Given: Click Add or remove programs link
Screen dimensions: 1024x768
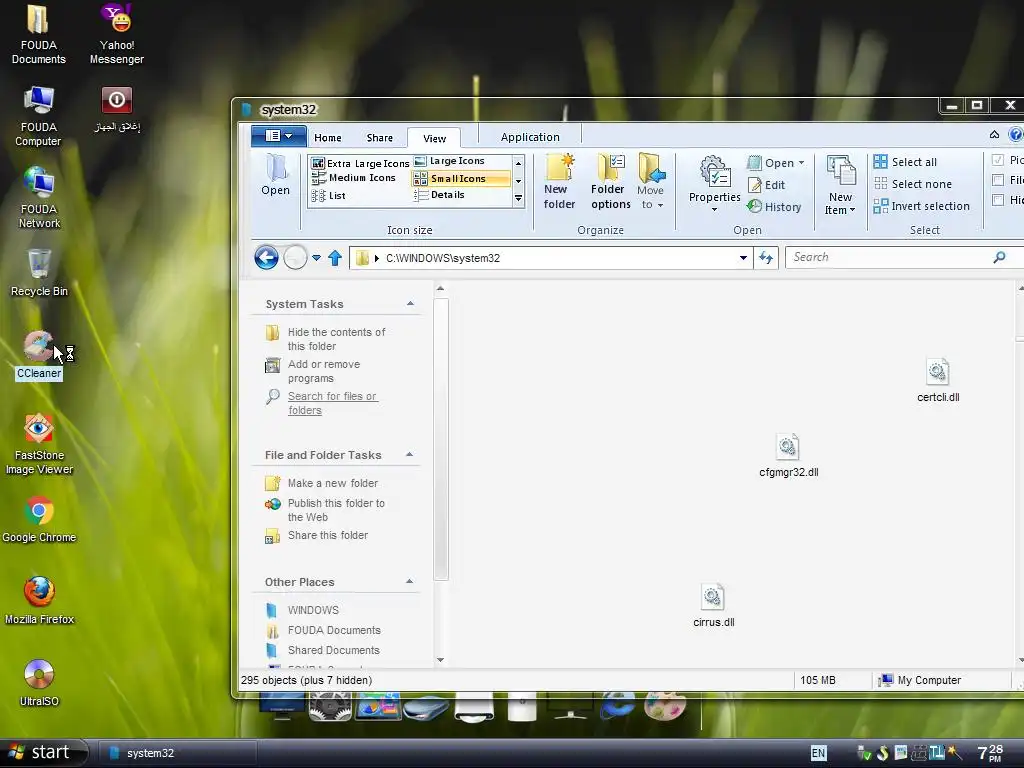Looking at the screenshot, I should point(324,371).
